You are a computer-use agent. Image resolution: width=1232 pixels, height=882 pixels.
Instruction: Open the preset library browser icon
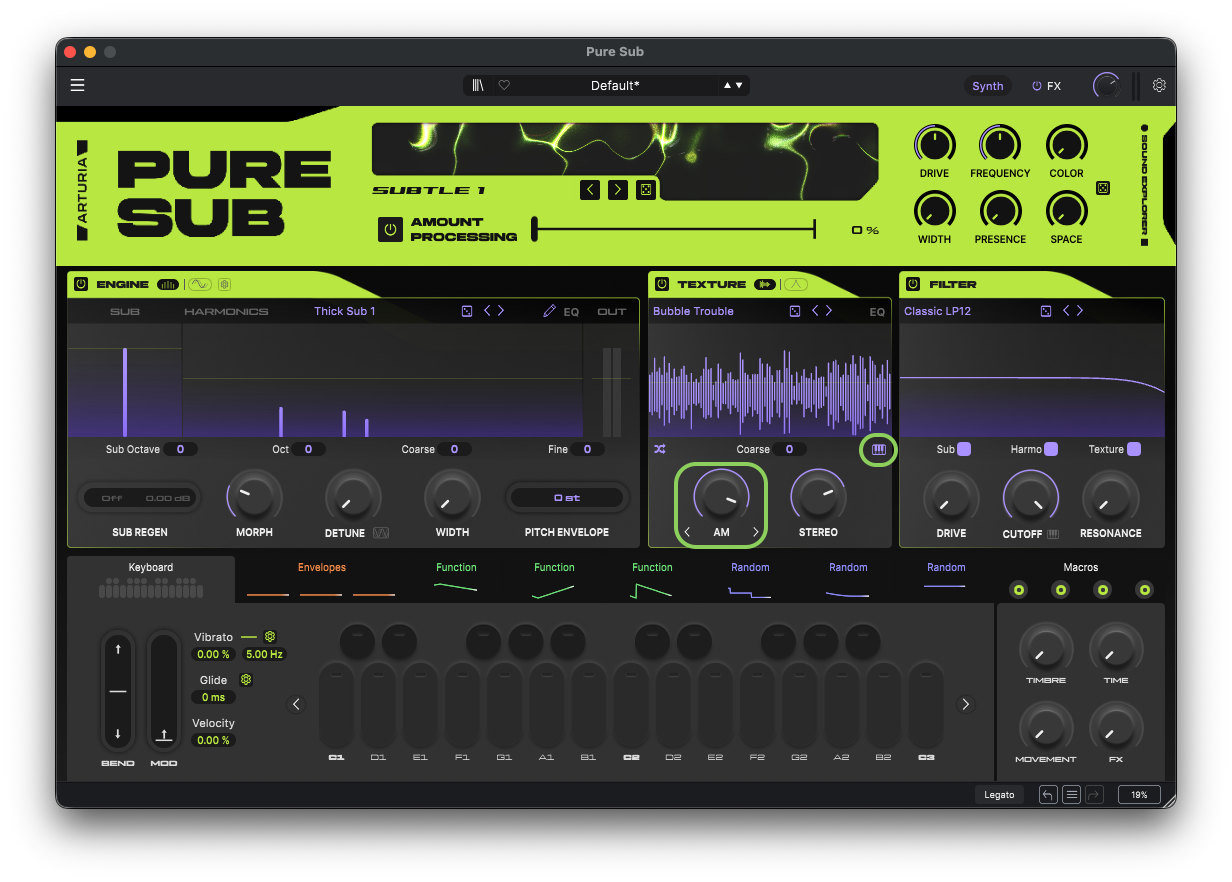[x=478, y=85]
